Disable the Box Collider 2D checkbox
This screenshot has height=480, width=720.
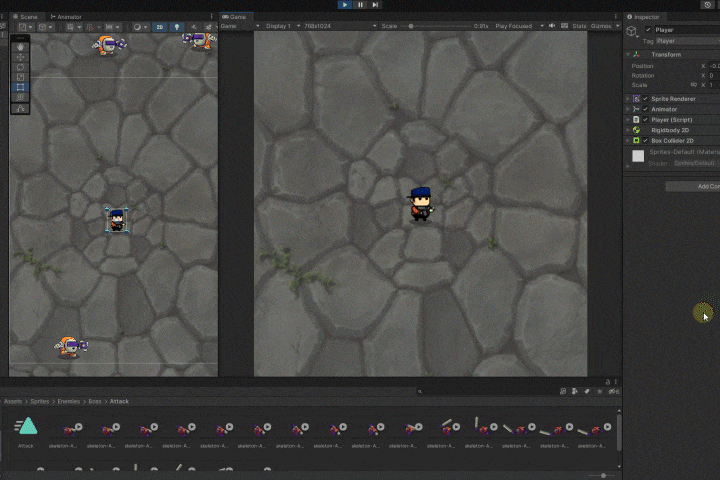point(645,141)
